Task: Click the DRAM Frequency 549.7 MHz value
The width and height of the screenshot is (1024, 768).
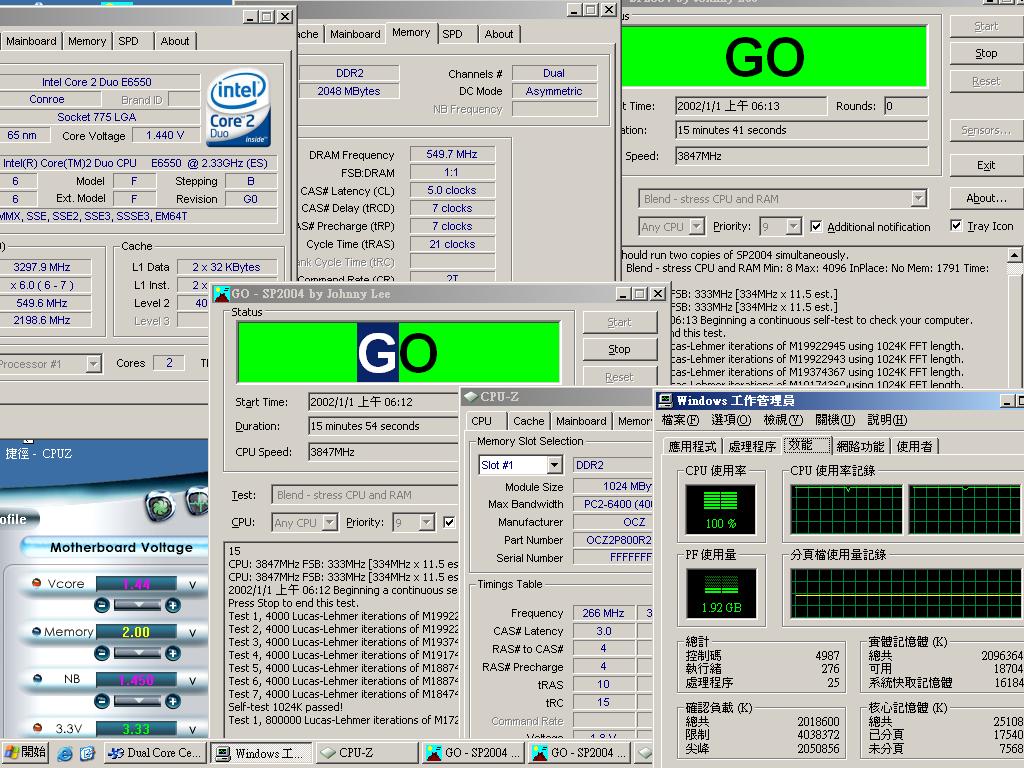Action: pos(452,154)
